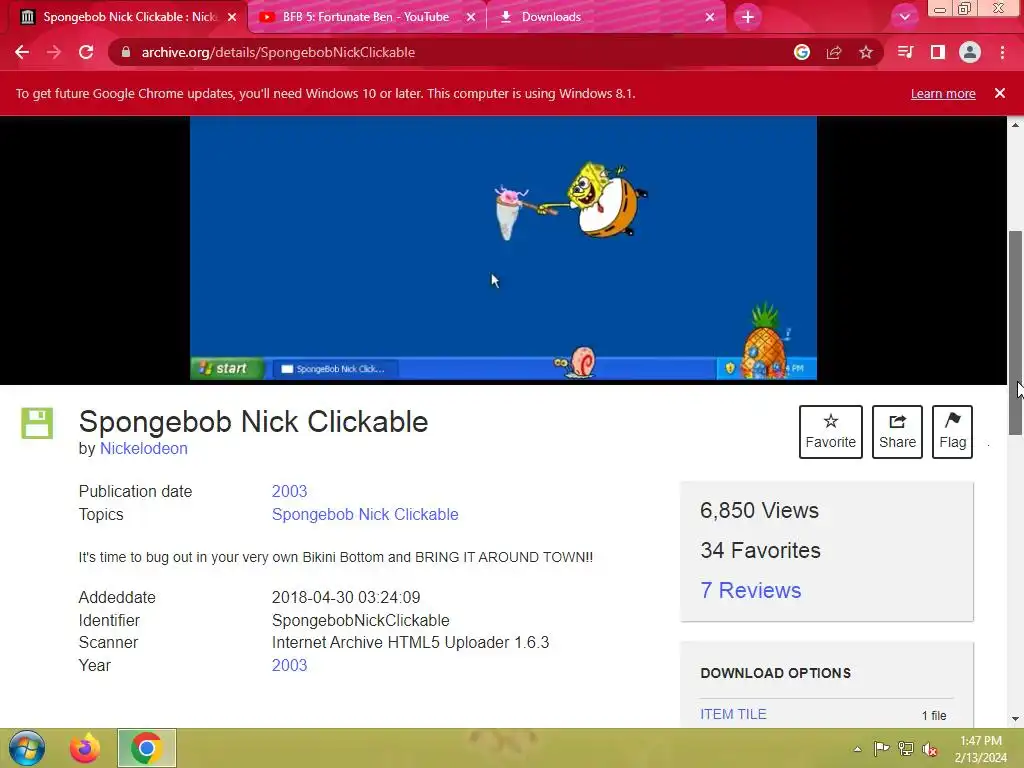Open Spongebob Nick Clickable topic link
This screenshot has height=768, width=1024.
(x=365, y=515)
